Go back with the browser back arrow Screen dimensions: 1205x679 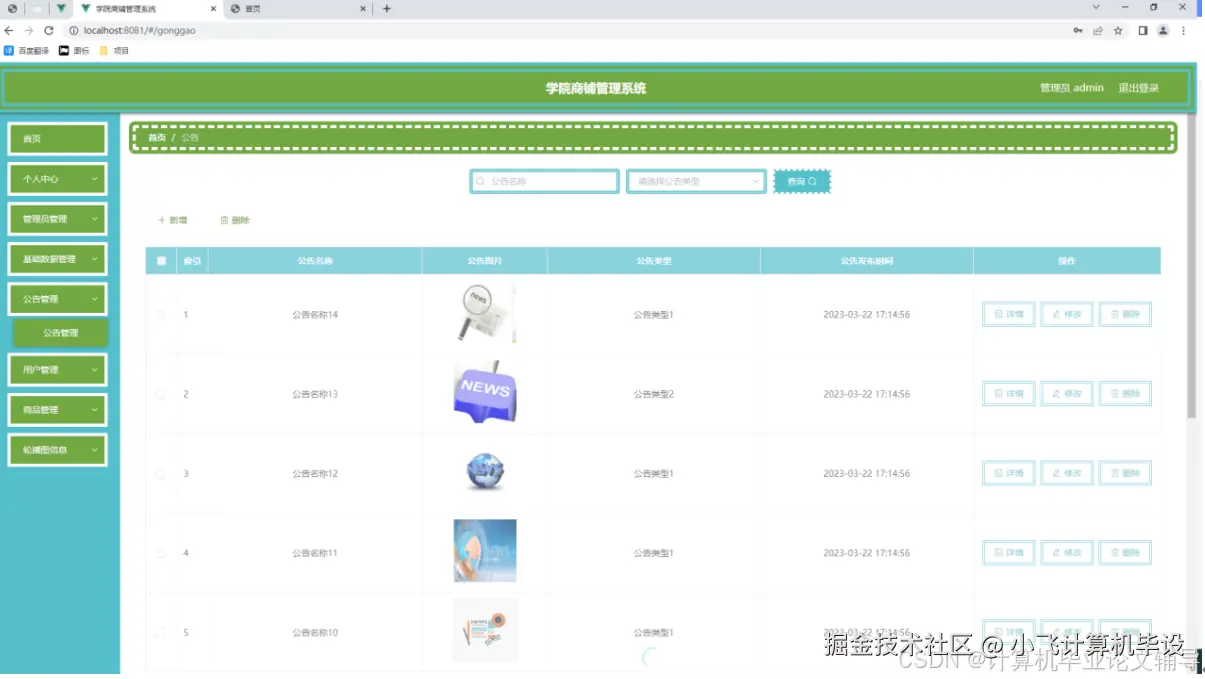[x=9, y=31]
